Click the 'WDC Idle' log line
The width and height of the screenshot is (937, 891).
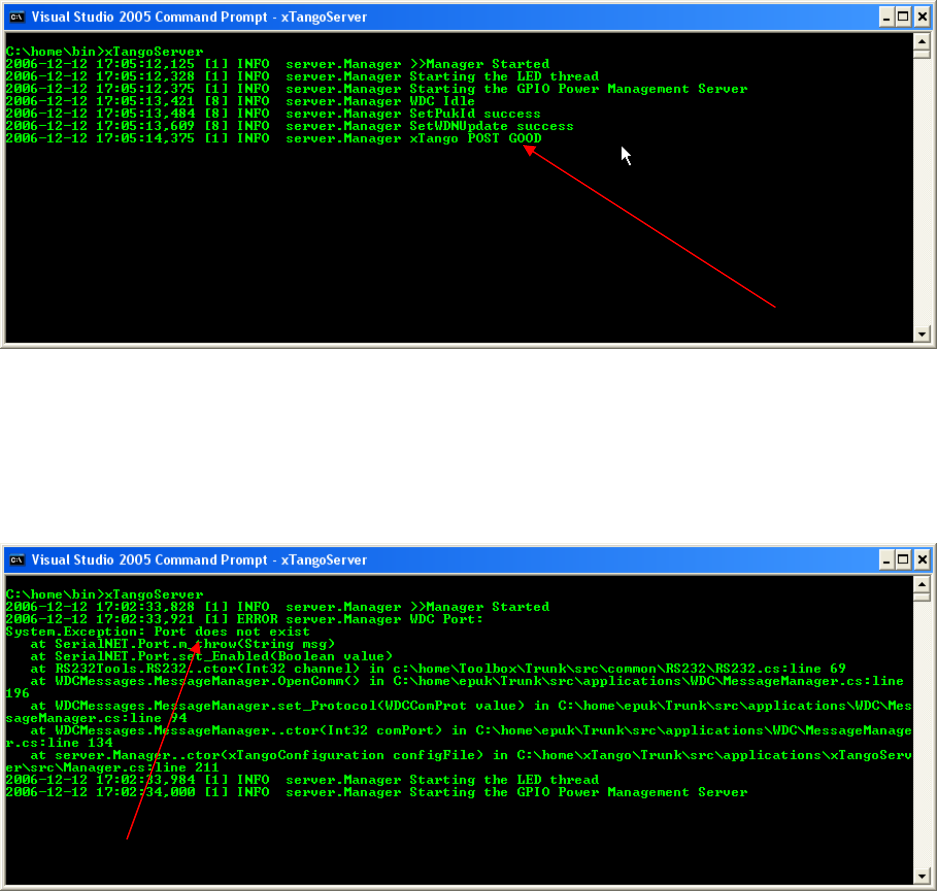tap(240, 101)
